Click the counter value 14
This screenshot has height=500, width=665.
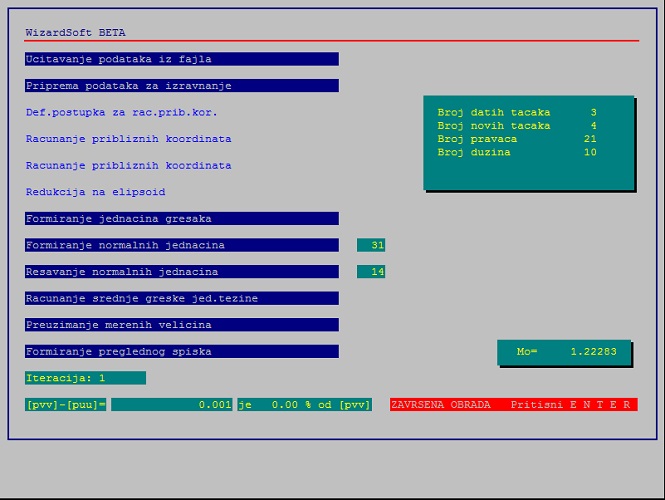(372, 272)
